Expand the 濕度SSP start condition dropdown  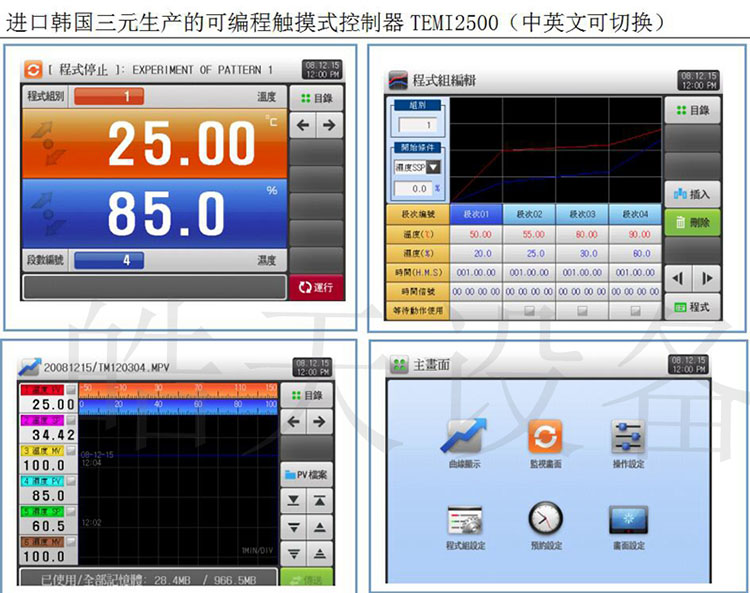point(433,167)
